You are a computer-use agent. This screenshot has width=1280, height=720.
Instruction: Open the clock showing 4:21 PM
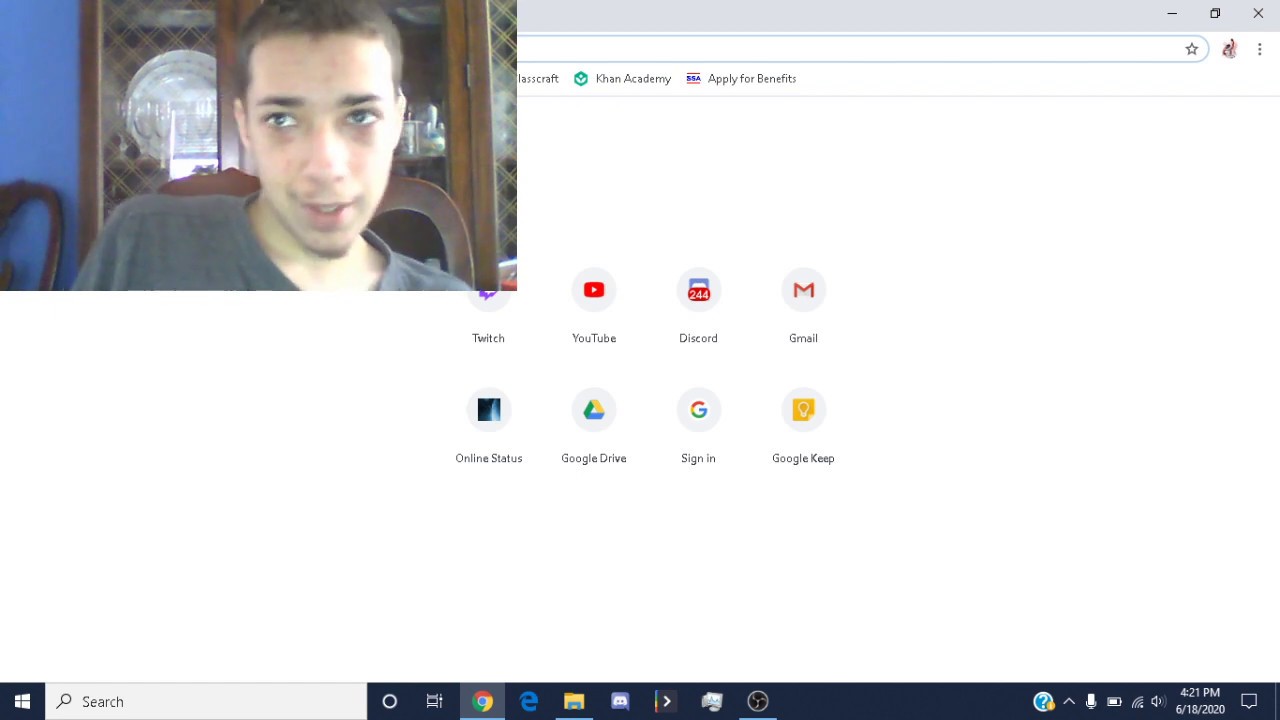click(1200, 701)
